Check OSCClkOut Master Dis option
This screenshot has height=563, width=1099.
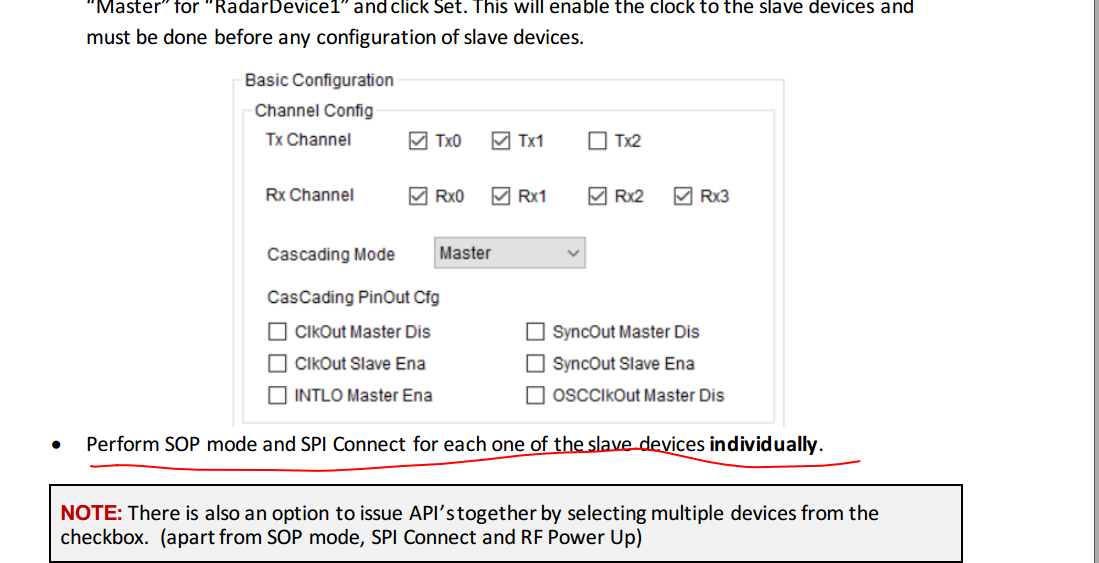click(x=535, y=395)
